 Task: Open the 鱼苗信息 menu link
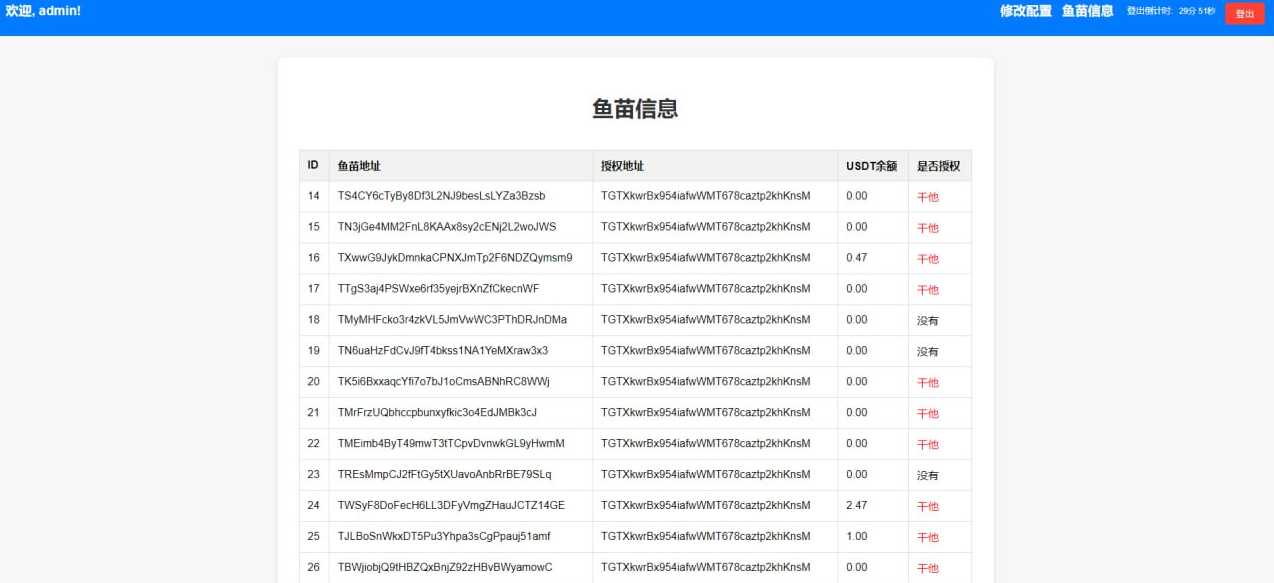pos(1088,11)
